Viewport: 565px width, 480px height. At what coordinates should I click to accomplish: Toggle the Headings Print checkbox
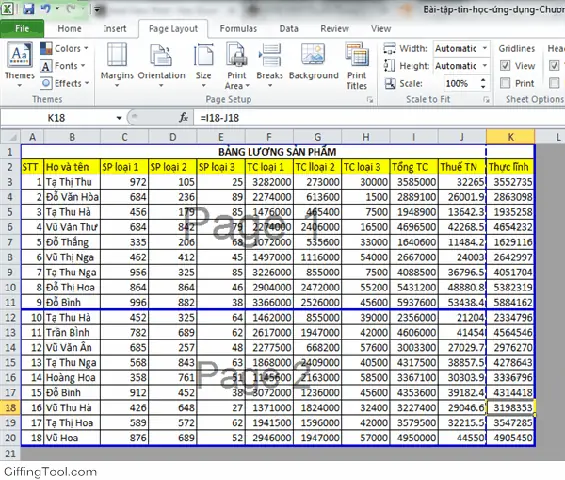coord(554,83)
